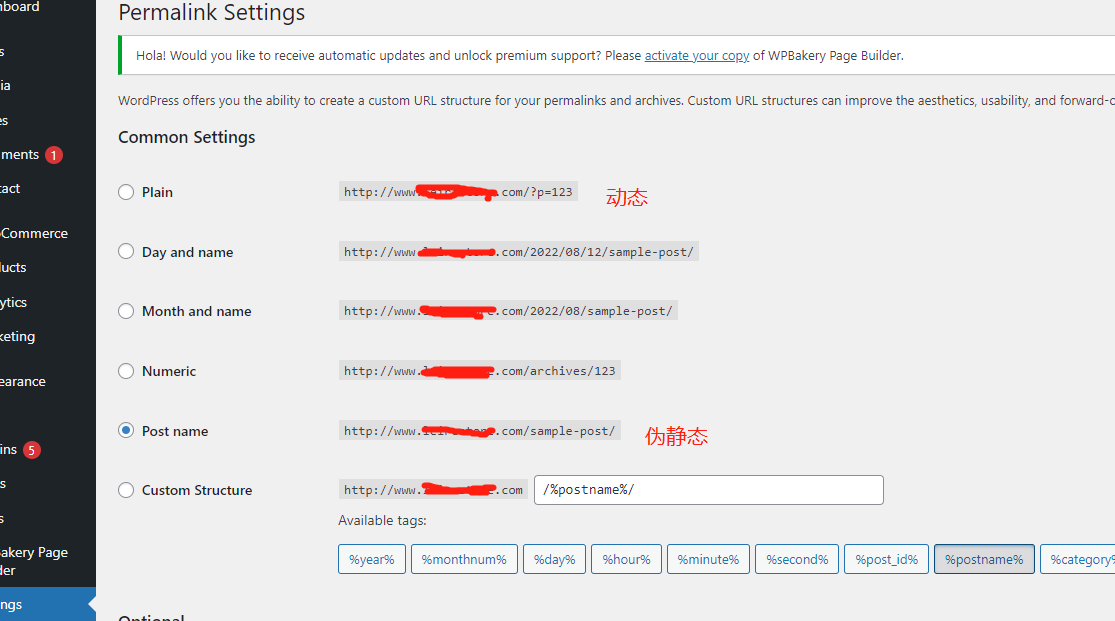Click the %post_id% tag button
The width and height of the screenshot is (1115, 621).
[887, 559]
